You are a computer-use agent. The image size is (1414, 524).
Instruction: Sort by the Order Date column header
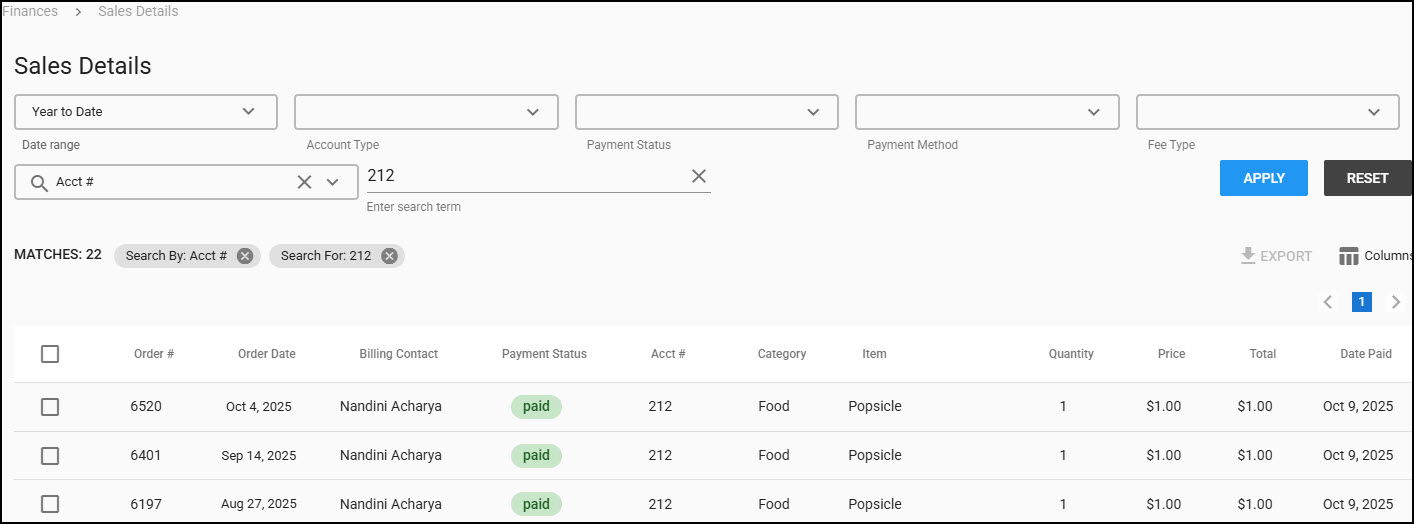pos(266,354)
